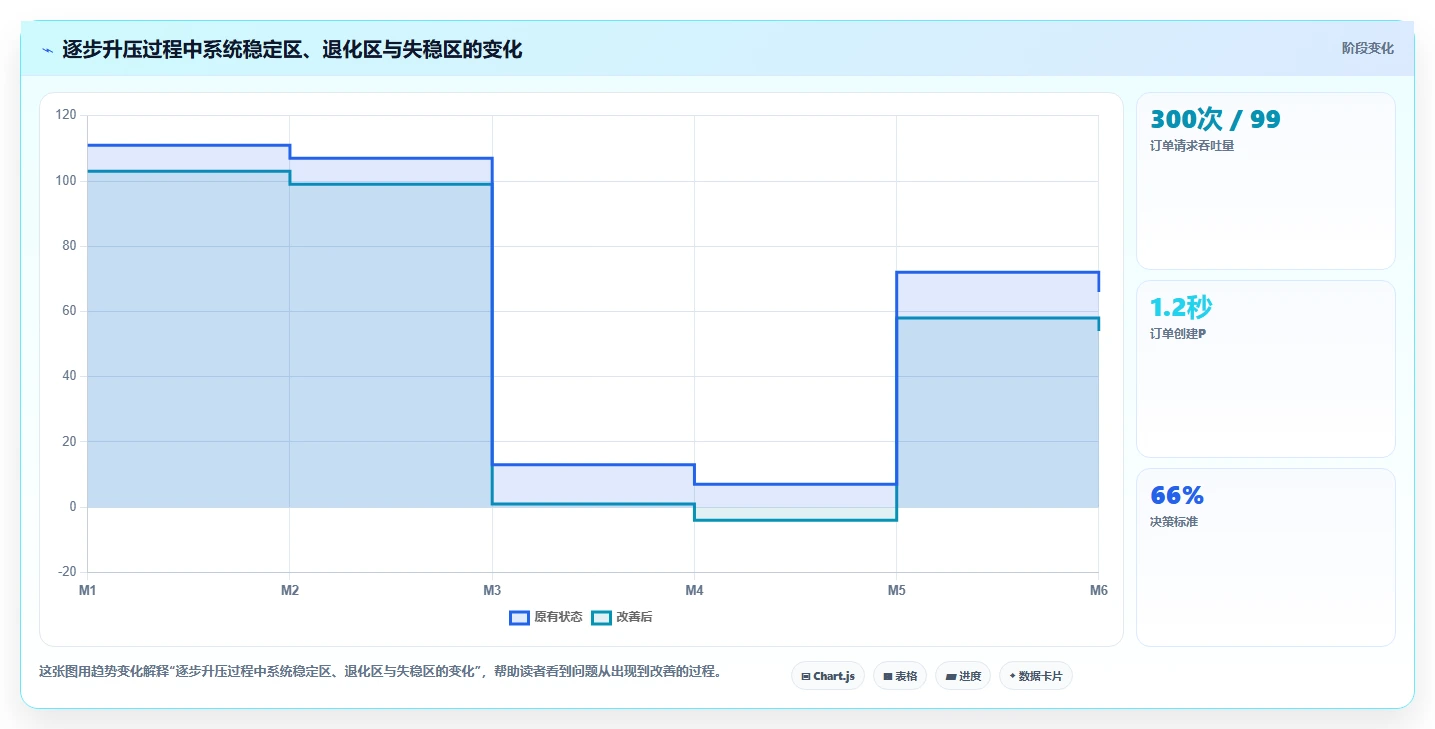Click the 60 y-axis value
1435x729 pixels.
69,311
